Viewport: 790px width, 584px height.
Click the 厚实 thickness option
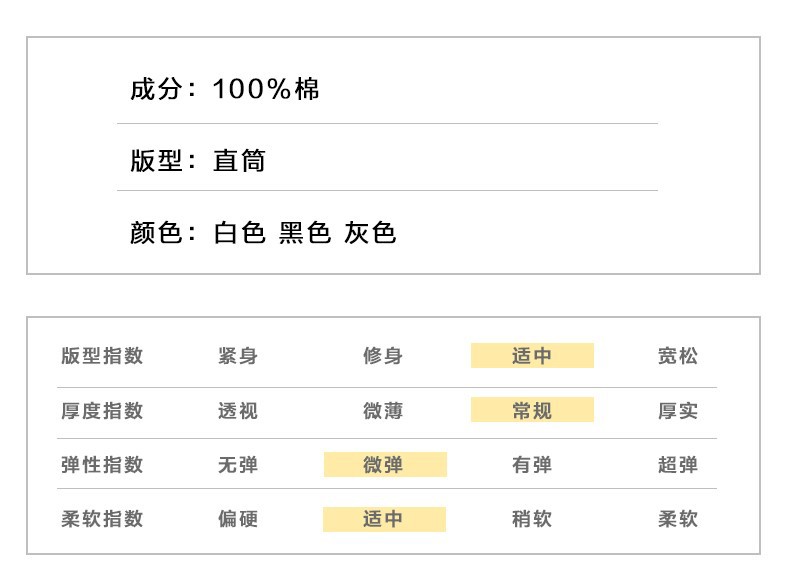pyautogui.click(x=678, y=411)
